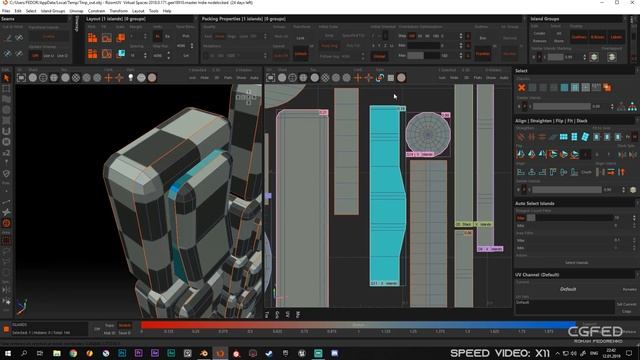The image size is (640, 360).
Task: Click the green hierarchy tree icon in Select panel
Action: click(632, 107)
